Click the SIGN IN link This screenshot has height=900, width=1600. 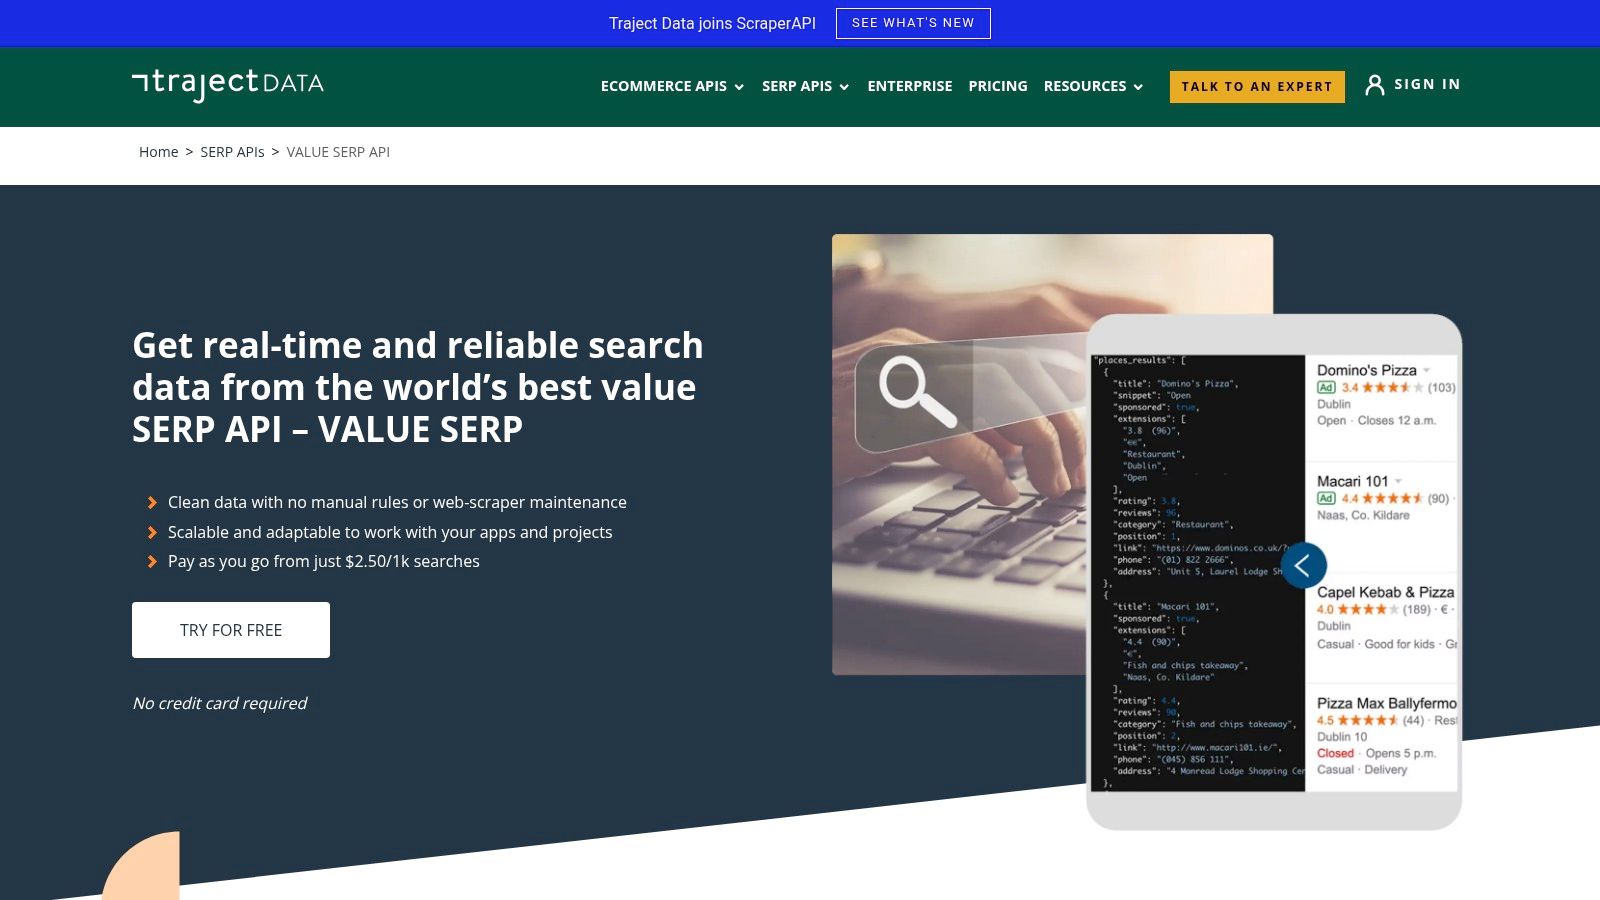coord(1427,85)
